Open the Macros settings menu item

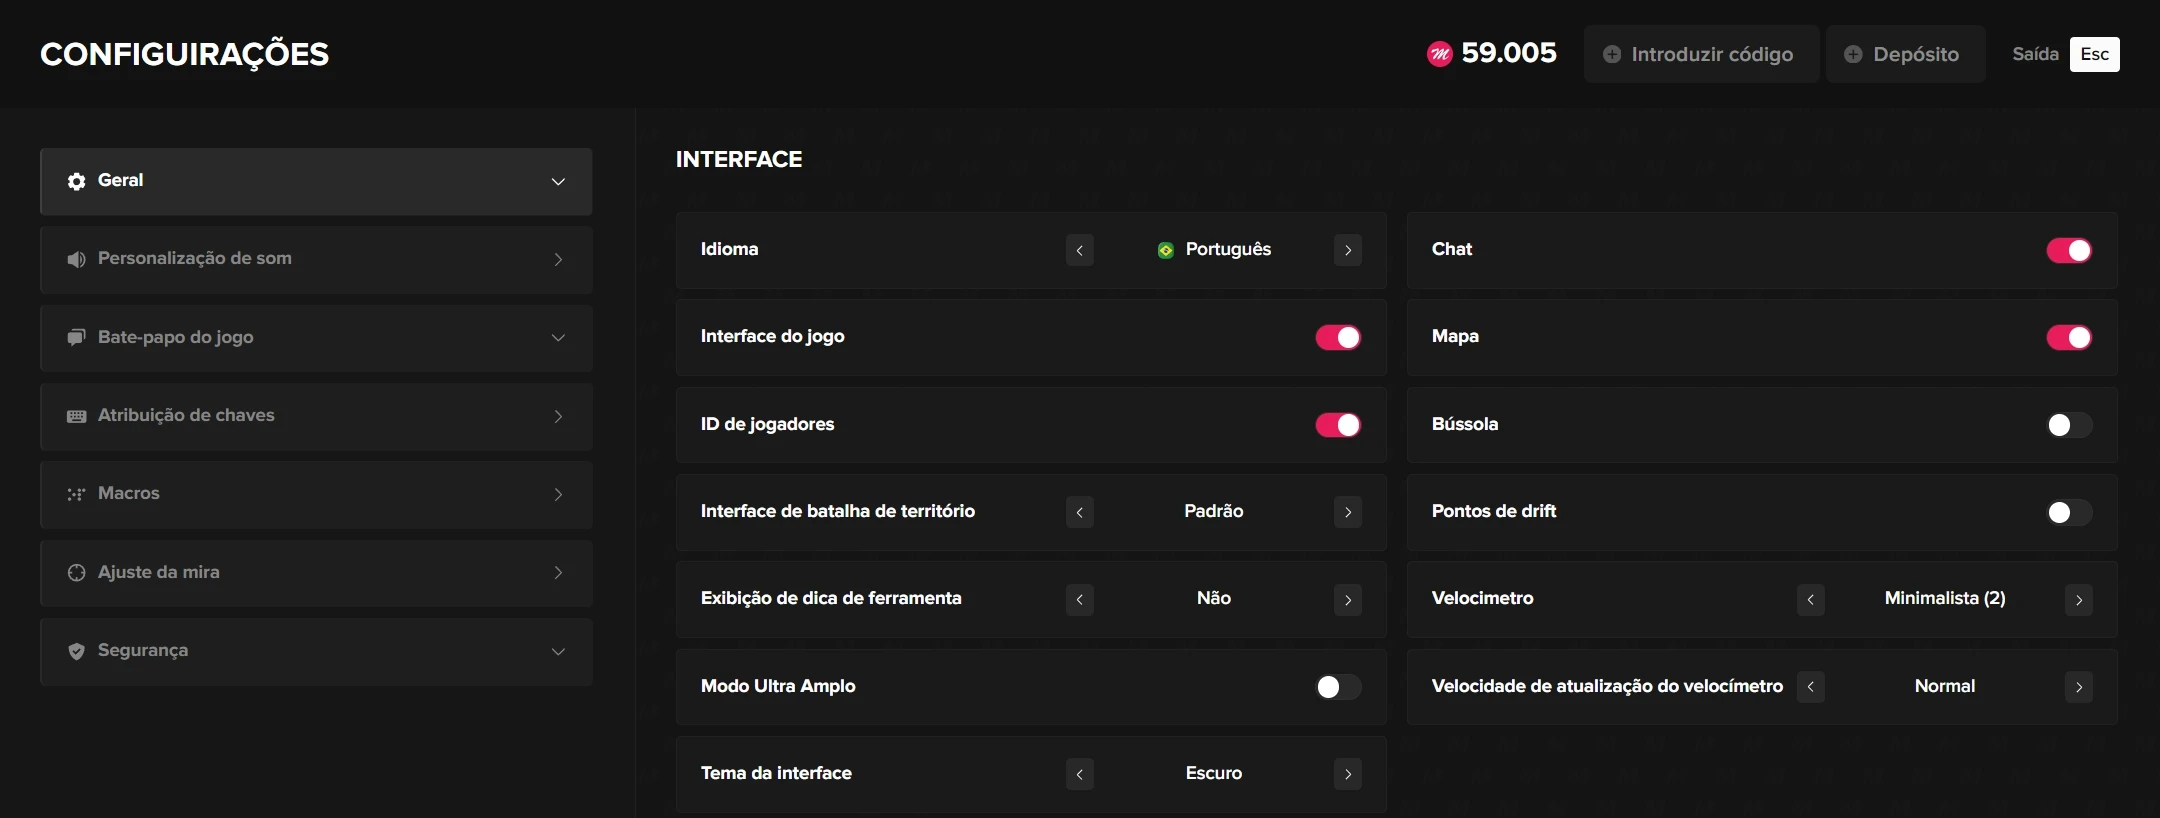tap(316, 494)
